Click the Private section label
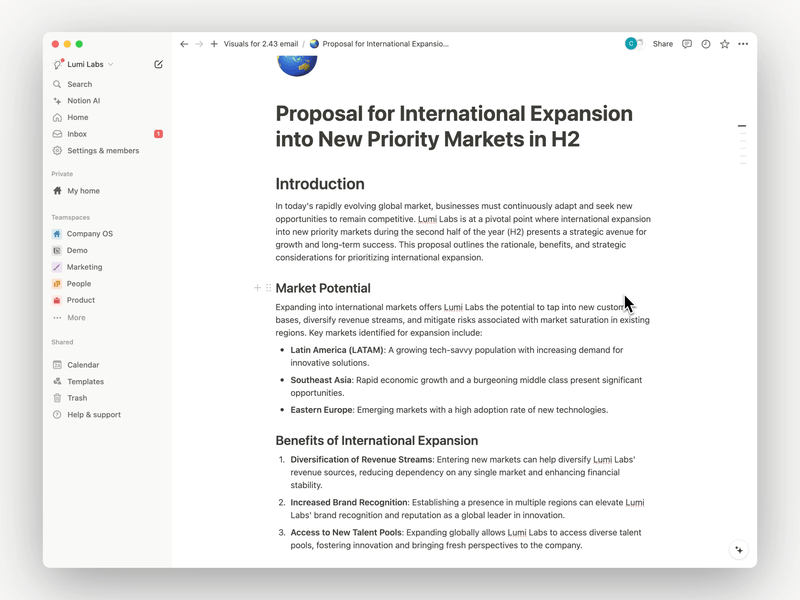This screenshot has height=600, width=800. click(x=62, y=174)
